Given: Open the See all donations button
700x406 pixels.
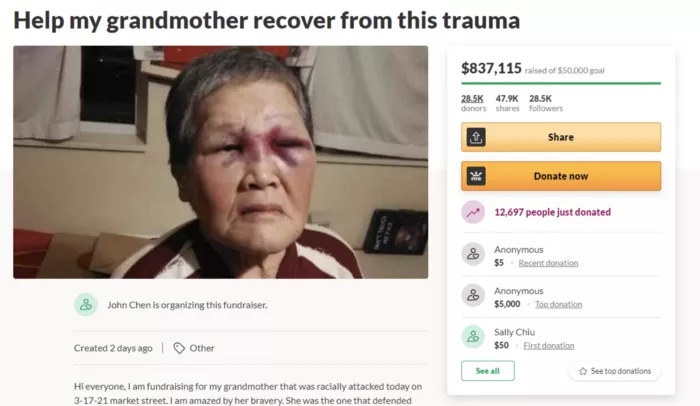Looking at the screenshot, I should [488, 371].
